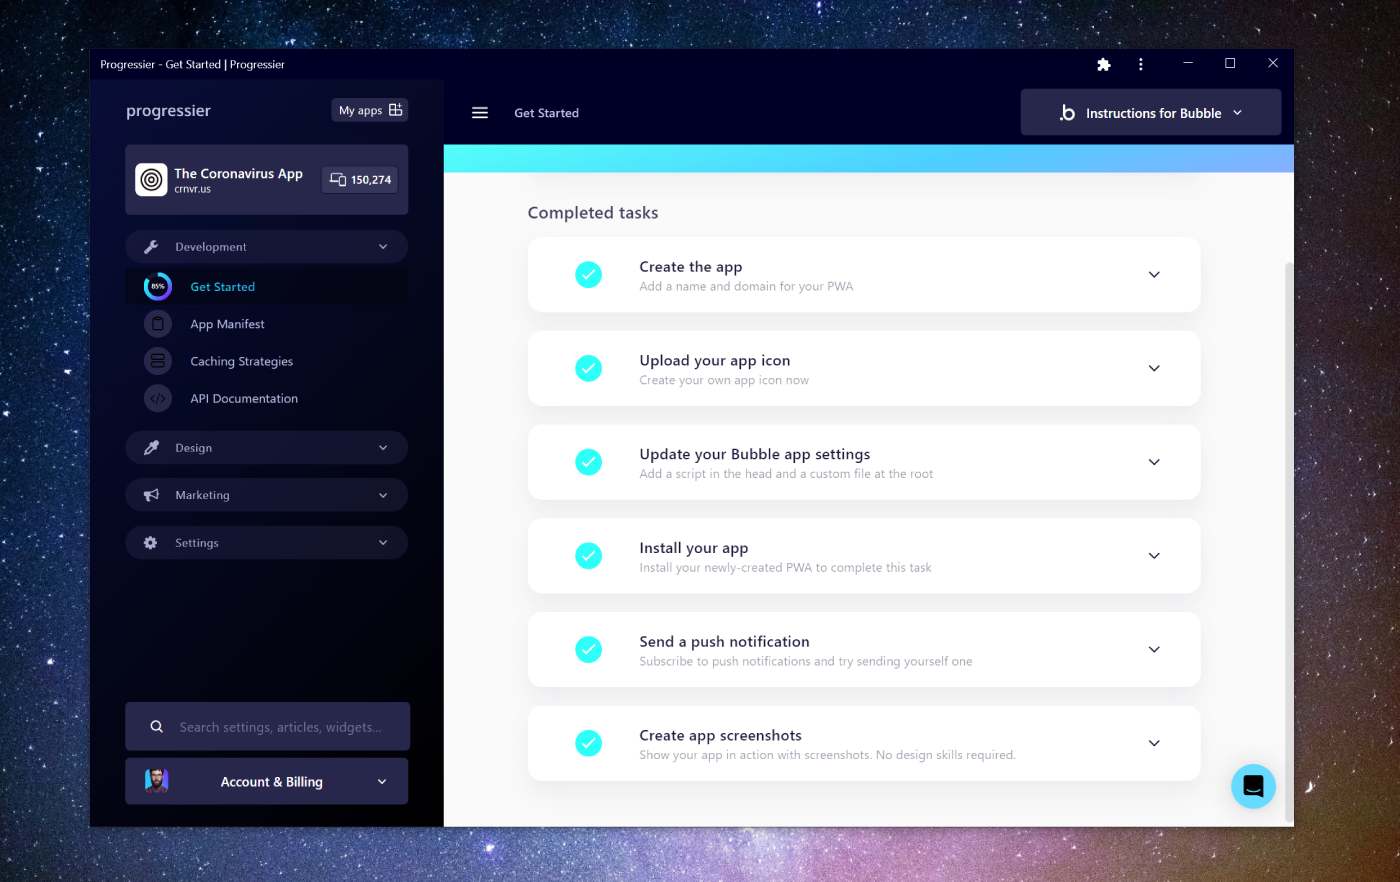Screen dimensions: 1400x882
Task: Click the 'Create your own app icon now' subtitle
Action: pos(724,380)
